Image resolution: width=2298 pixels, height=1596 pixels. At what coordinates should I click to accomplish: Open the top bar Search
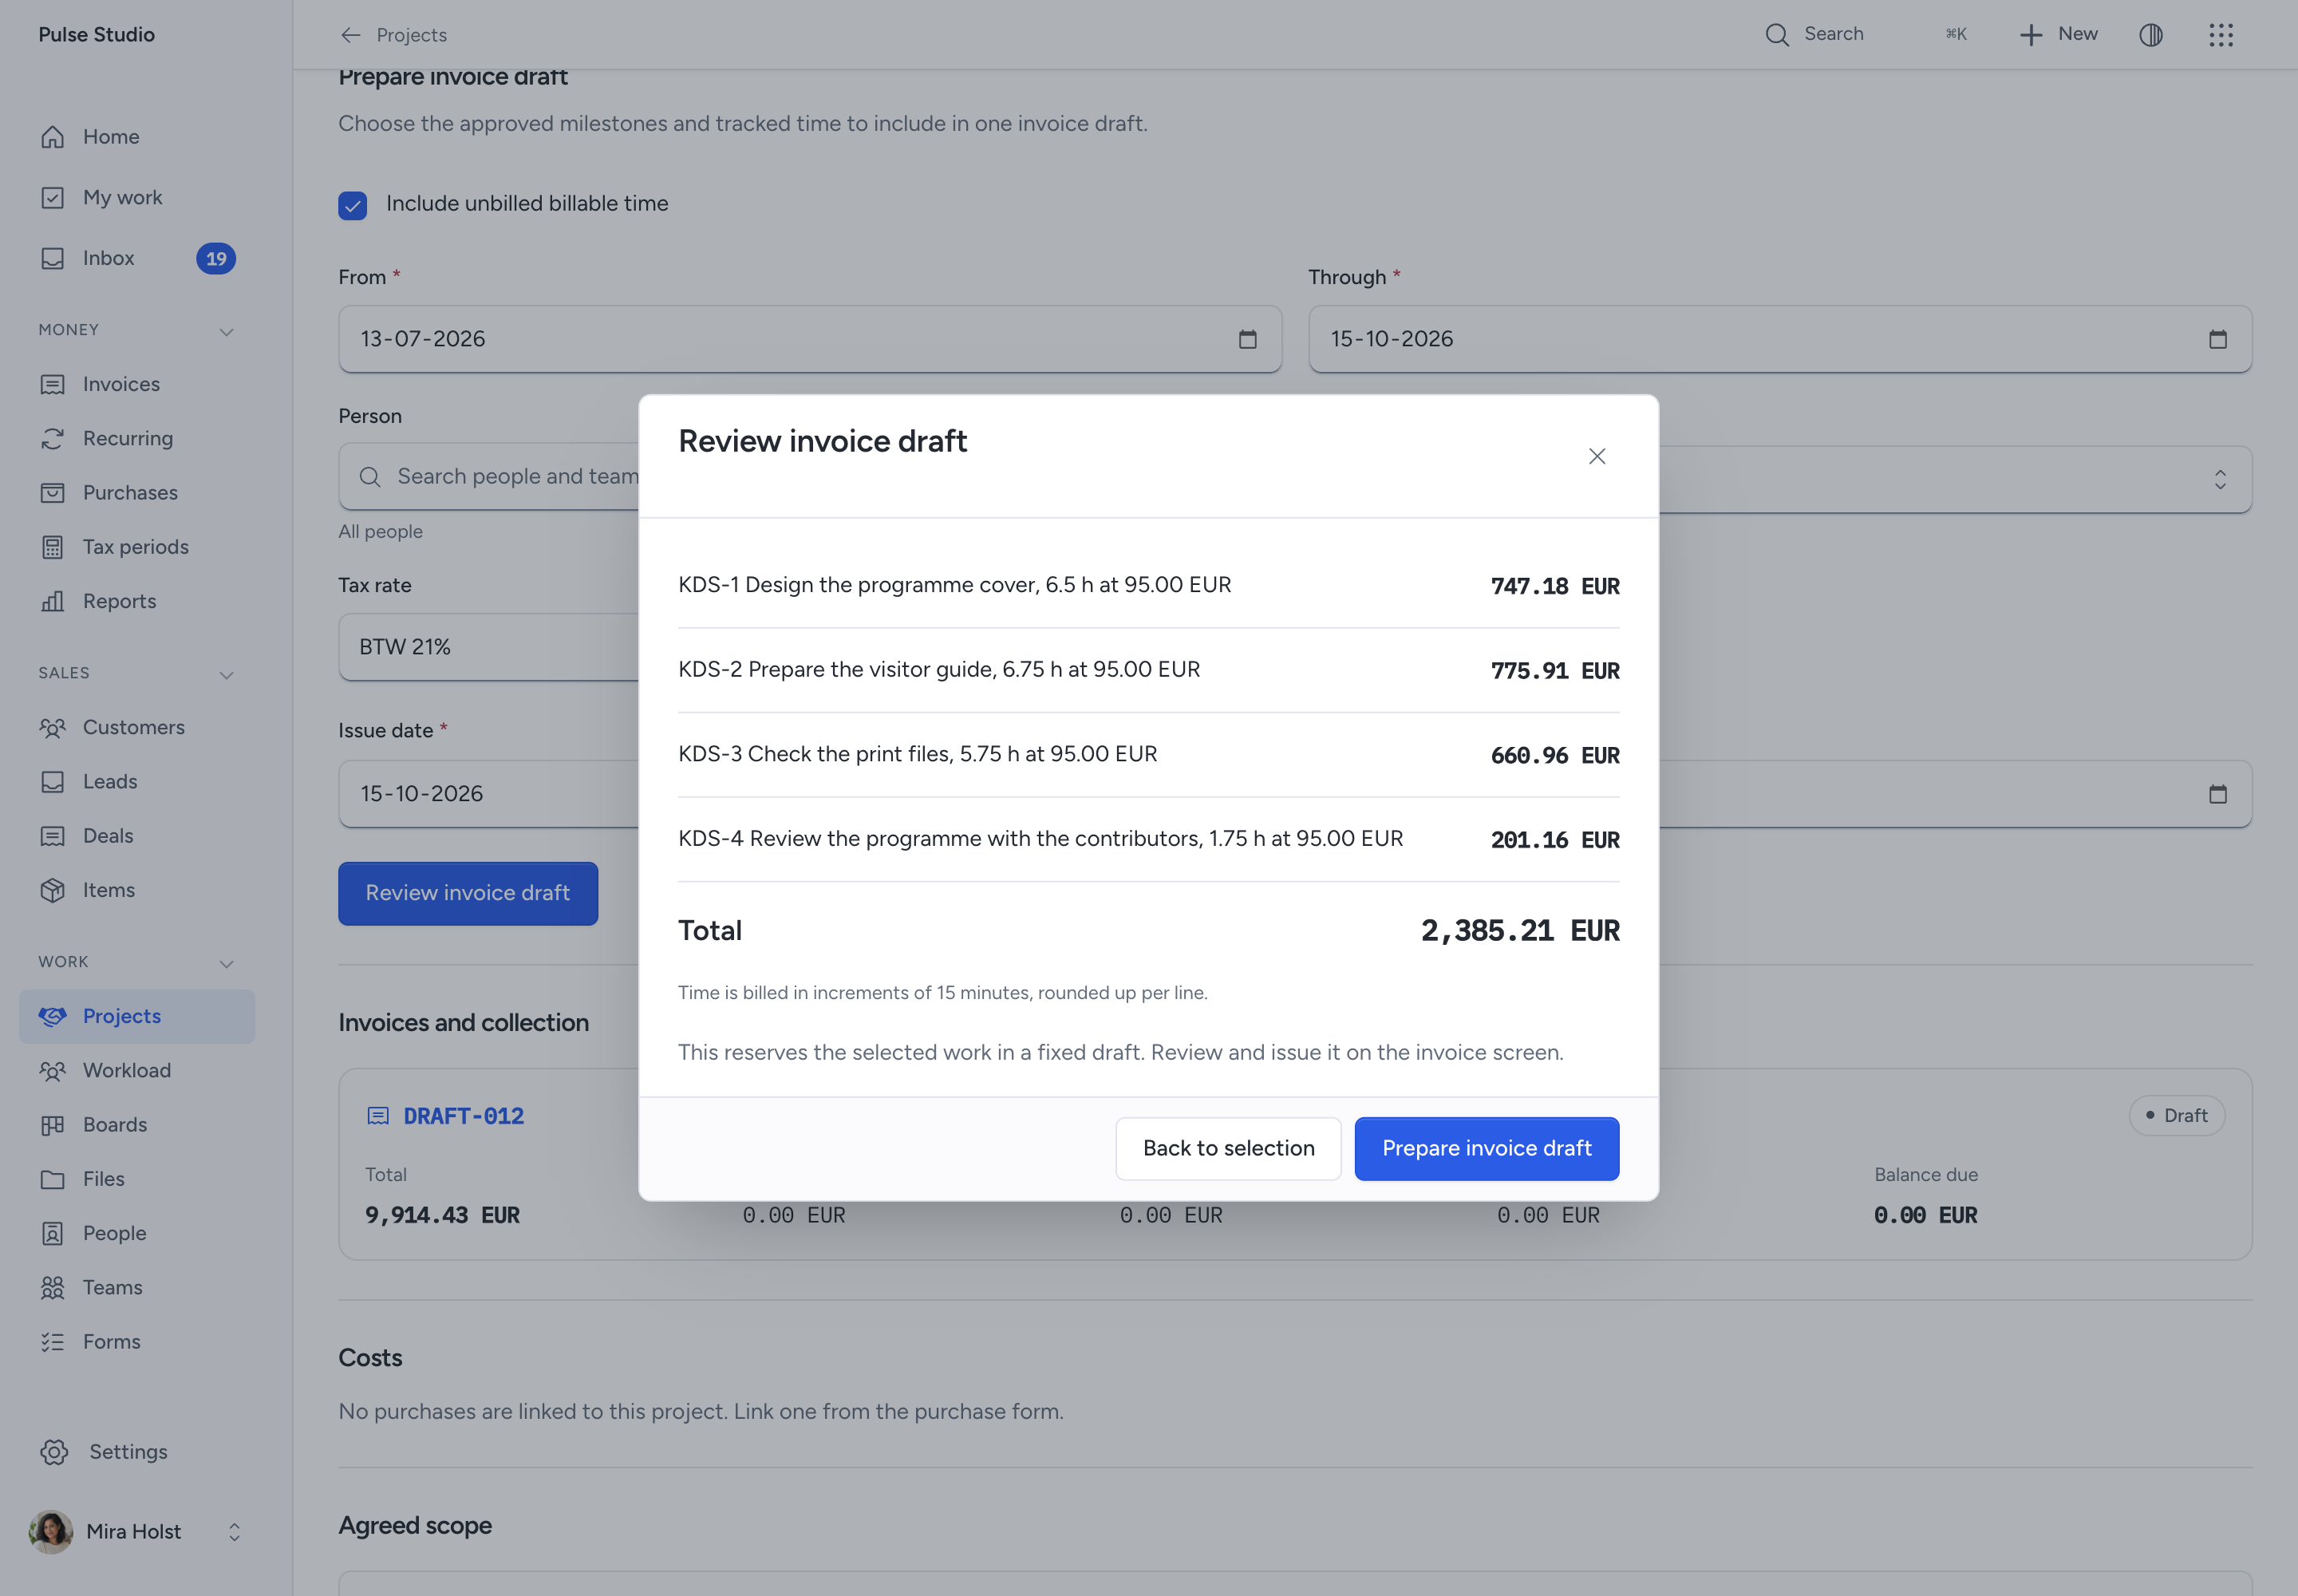[x=1866, y=34]
